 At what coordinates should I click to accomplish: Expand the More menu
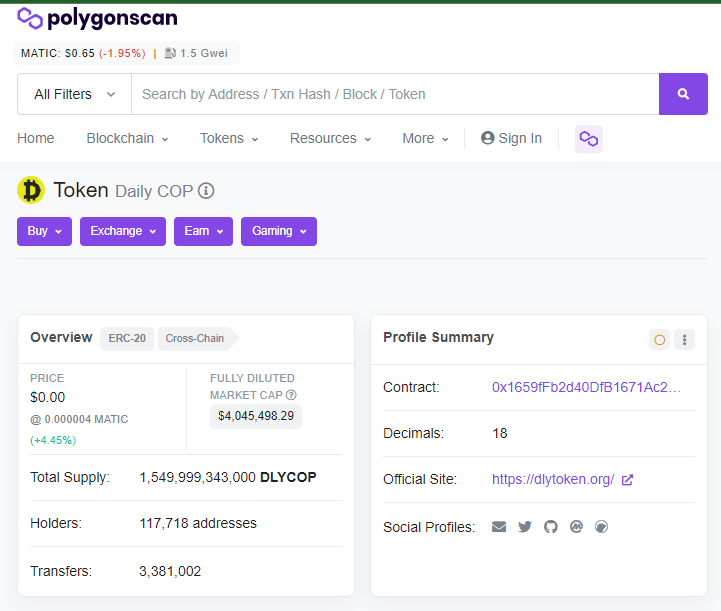coord(425,138)
